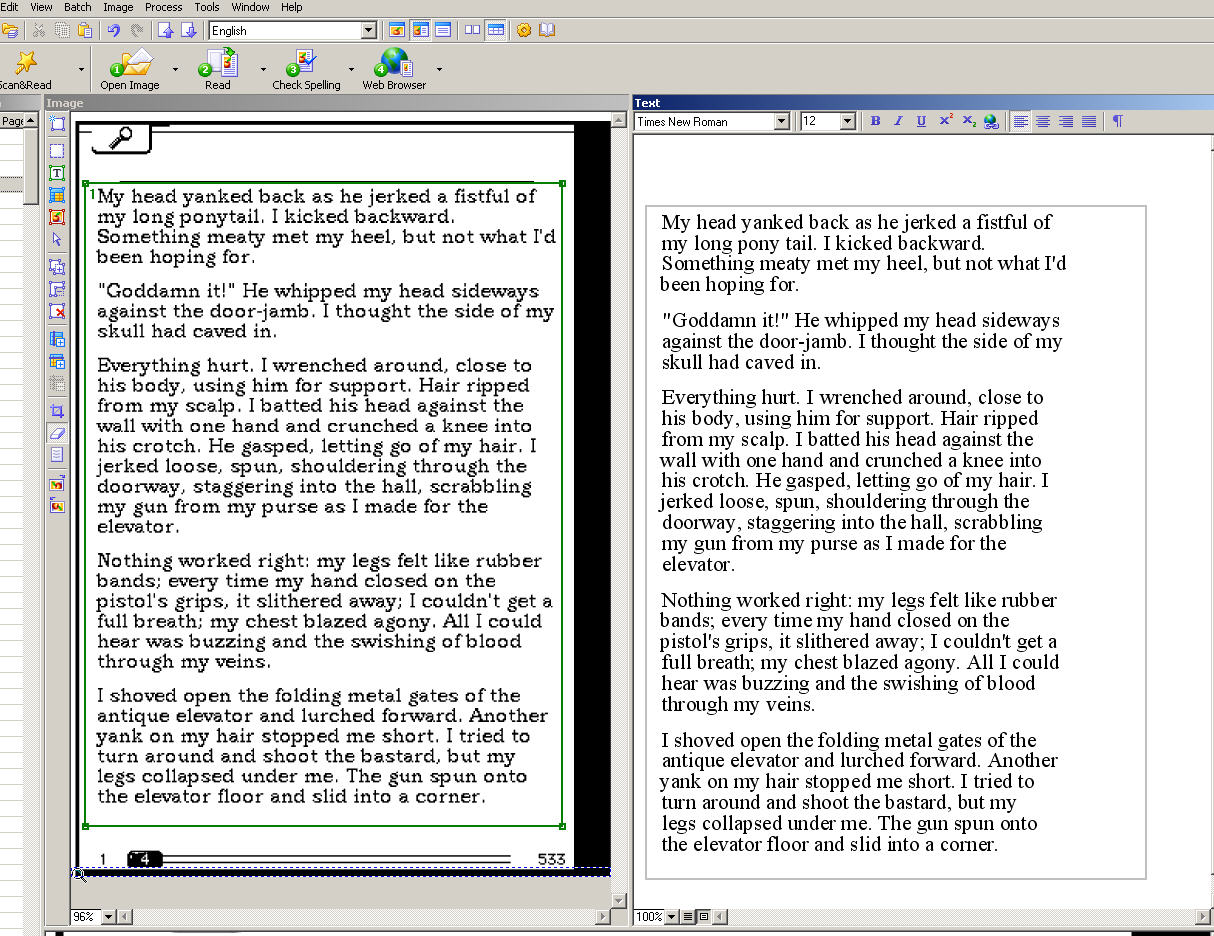Select the Delete Block red-X tool
Viewport: 1214px width, 936px height.
(x=57, y=312)
